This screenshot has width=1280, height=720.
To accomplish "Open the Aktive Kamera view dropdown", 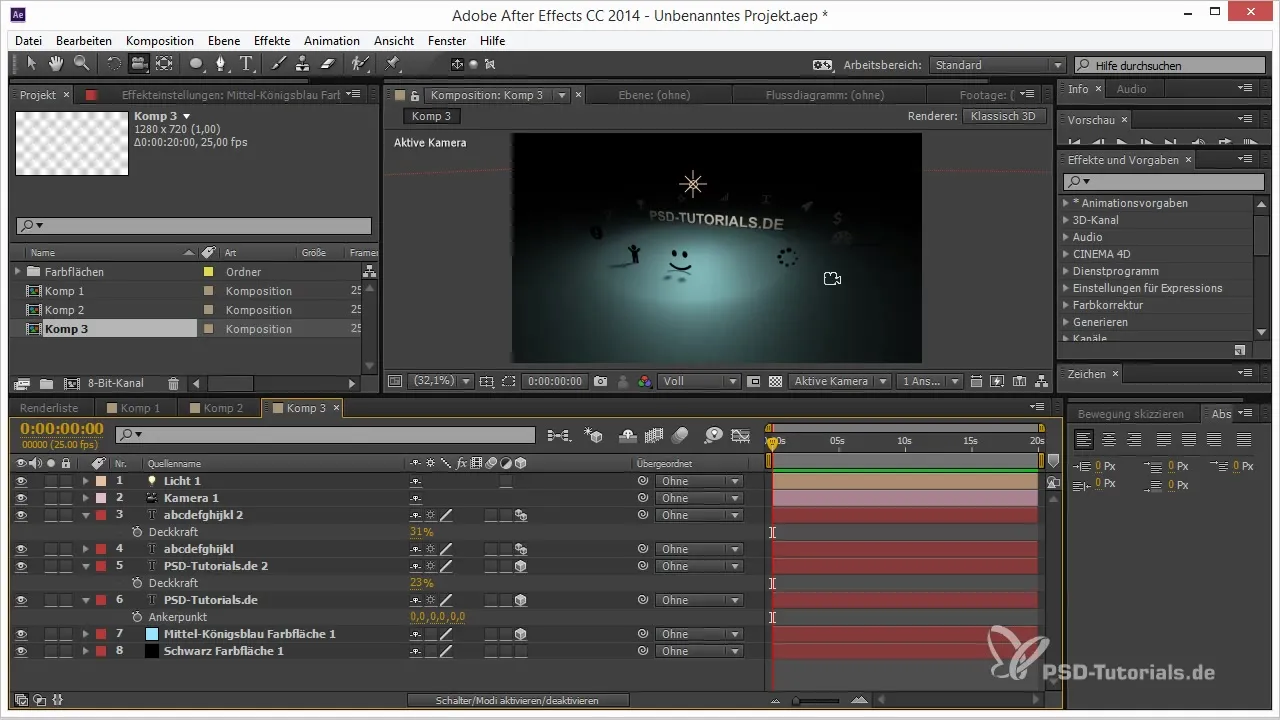I will coord(839,382).
